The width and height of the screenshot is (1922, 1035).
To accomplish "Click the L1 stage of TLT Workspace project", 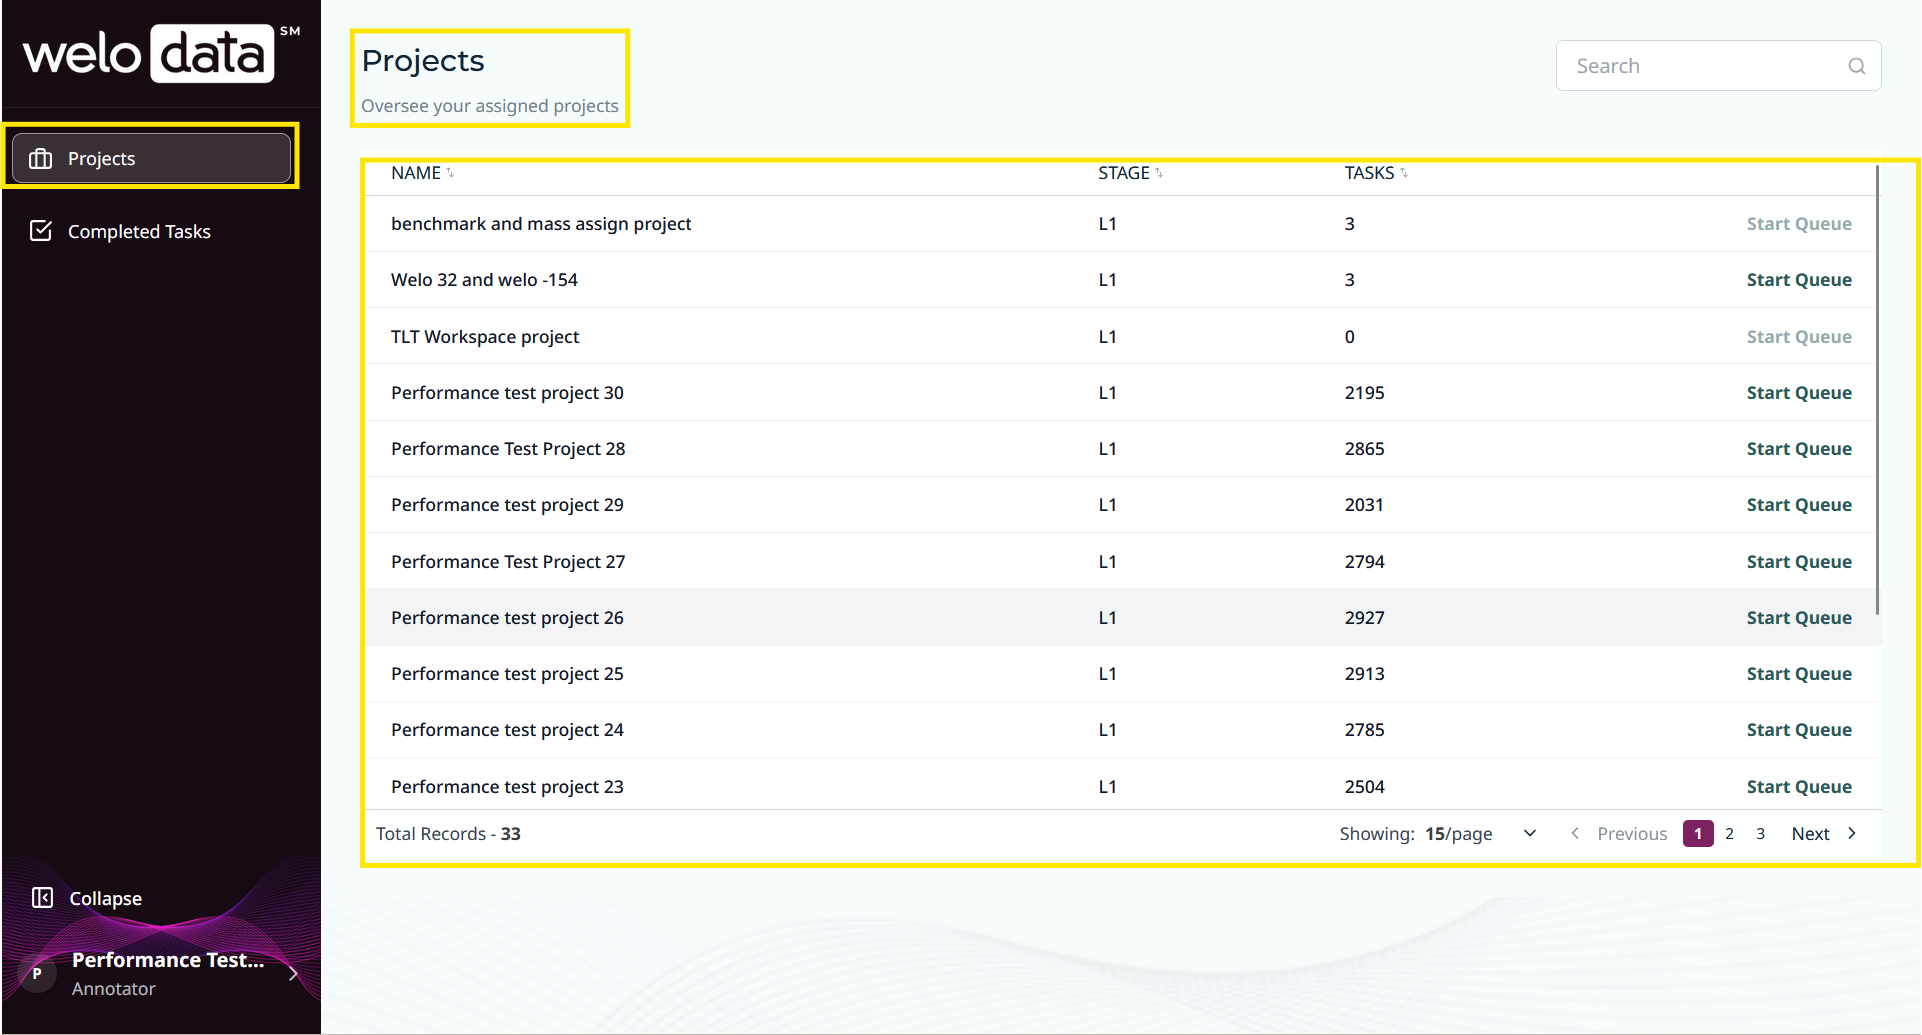I will coord(1107,337).
